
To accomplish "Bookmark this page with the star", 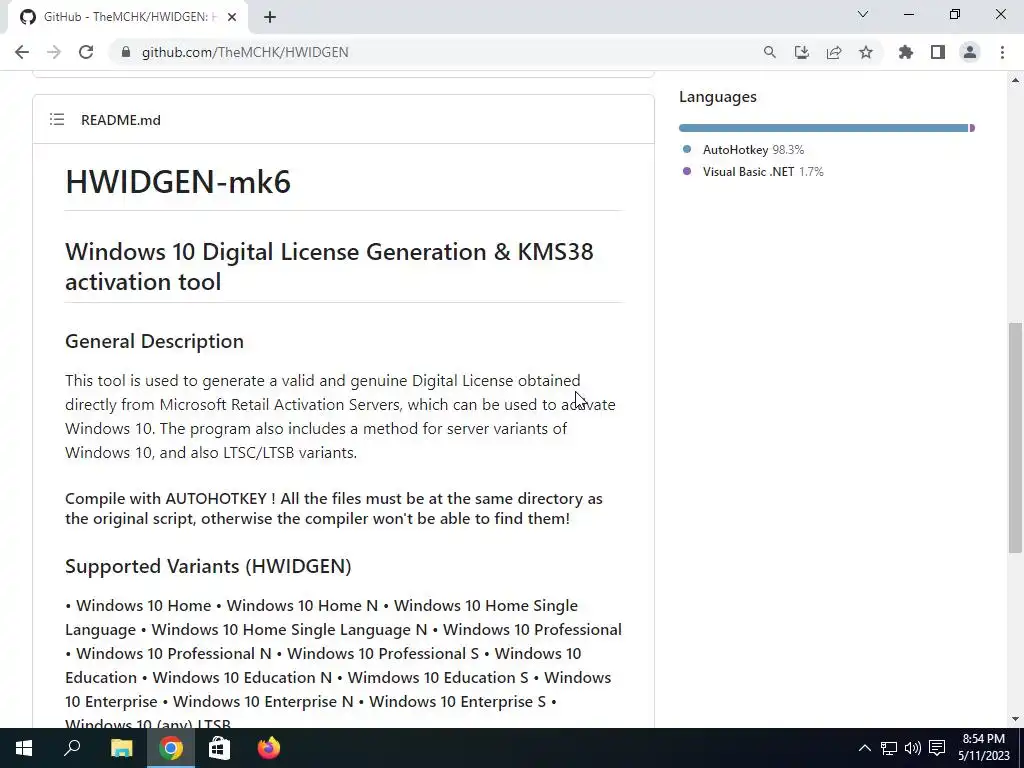I will point(866,52).
